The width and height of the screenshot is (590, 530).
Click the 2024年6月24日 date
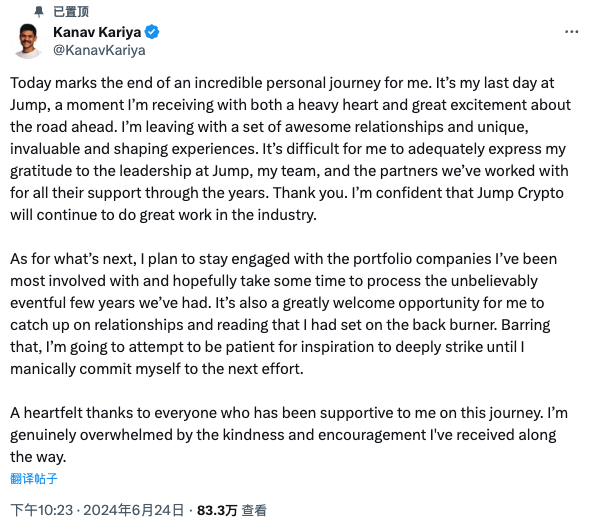tap(134, 510)
